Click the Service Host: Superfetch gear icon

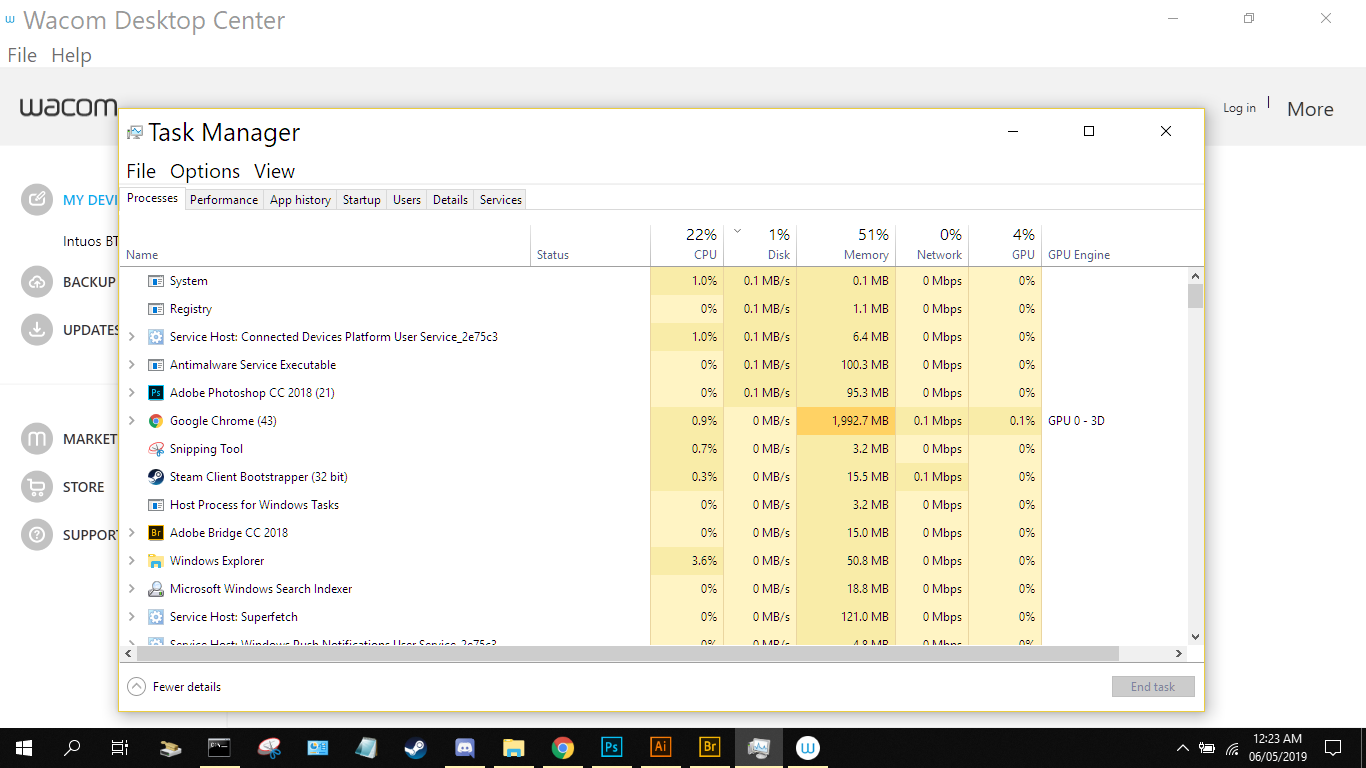point(155,617)
